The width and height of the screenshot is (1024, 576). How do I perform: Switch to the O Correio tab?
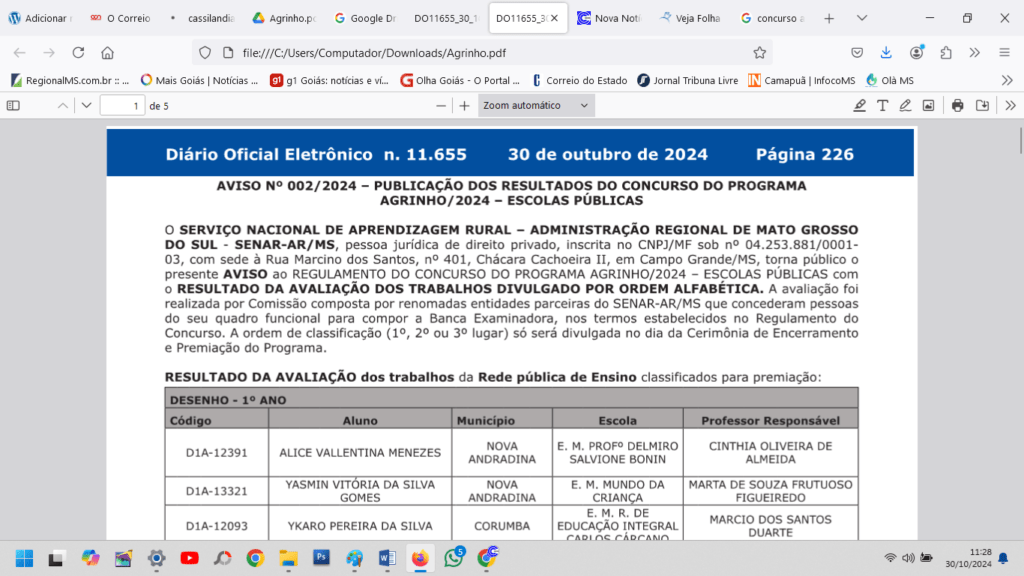(x=121, y=18)
